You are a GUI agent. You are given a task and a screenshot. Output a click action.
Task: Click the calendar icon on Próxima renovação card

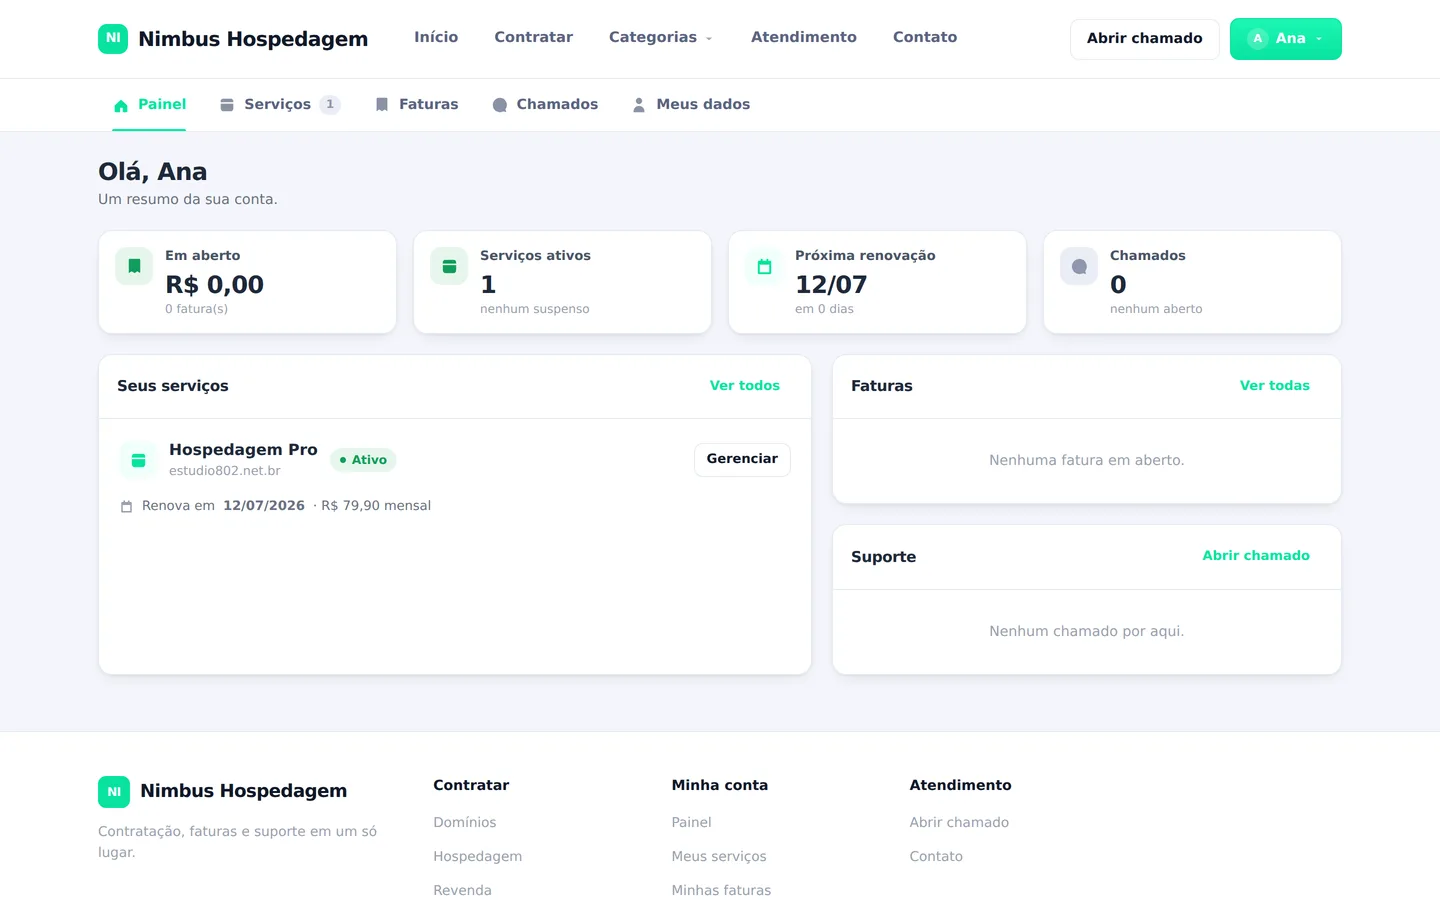tap(764, 267)
